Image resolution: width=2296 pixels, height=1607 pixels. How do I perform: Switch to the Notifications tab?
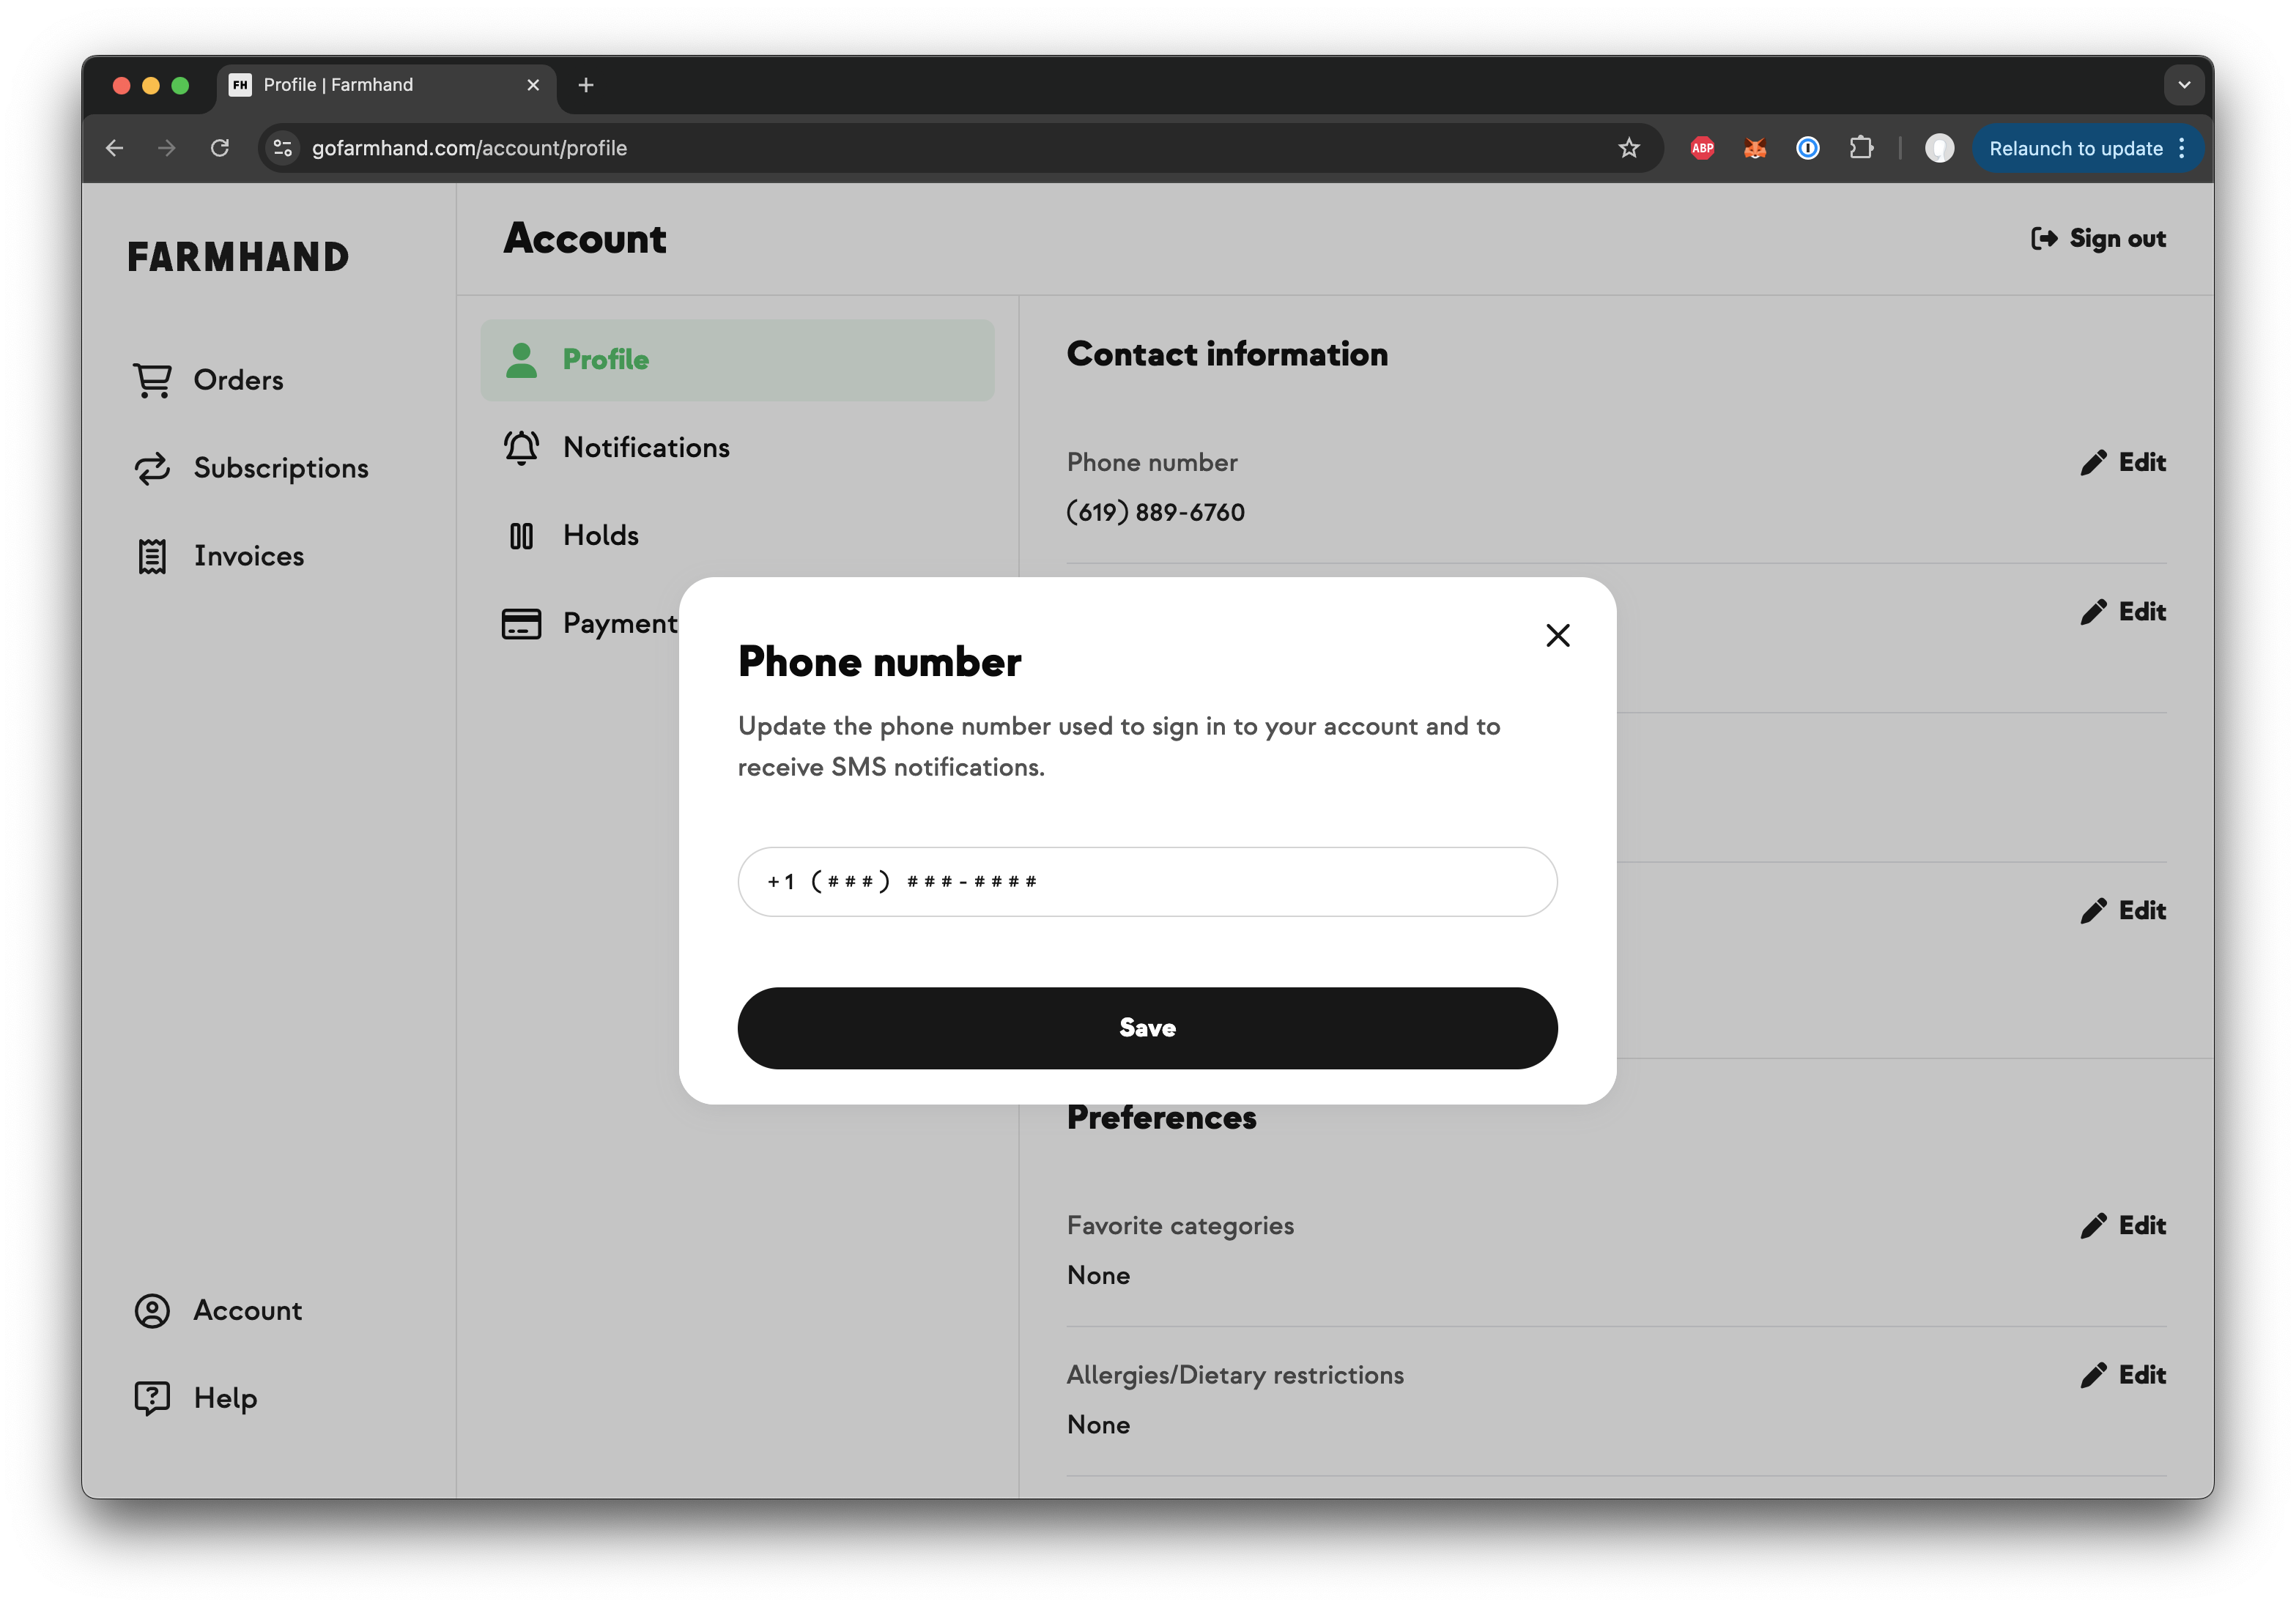pyautogui.click(x=617, y=447)
